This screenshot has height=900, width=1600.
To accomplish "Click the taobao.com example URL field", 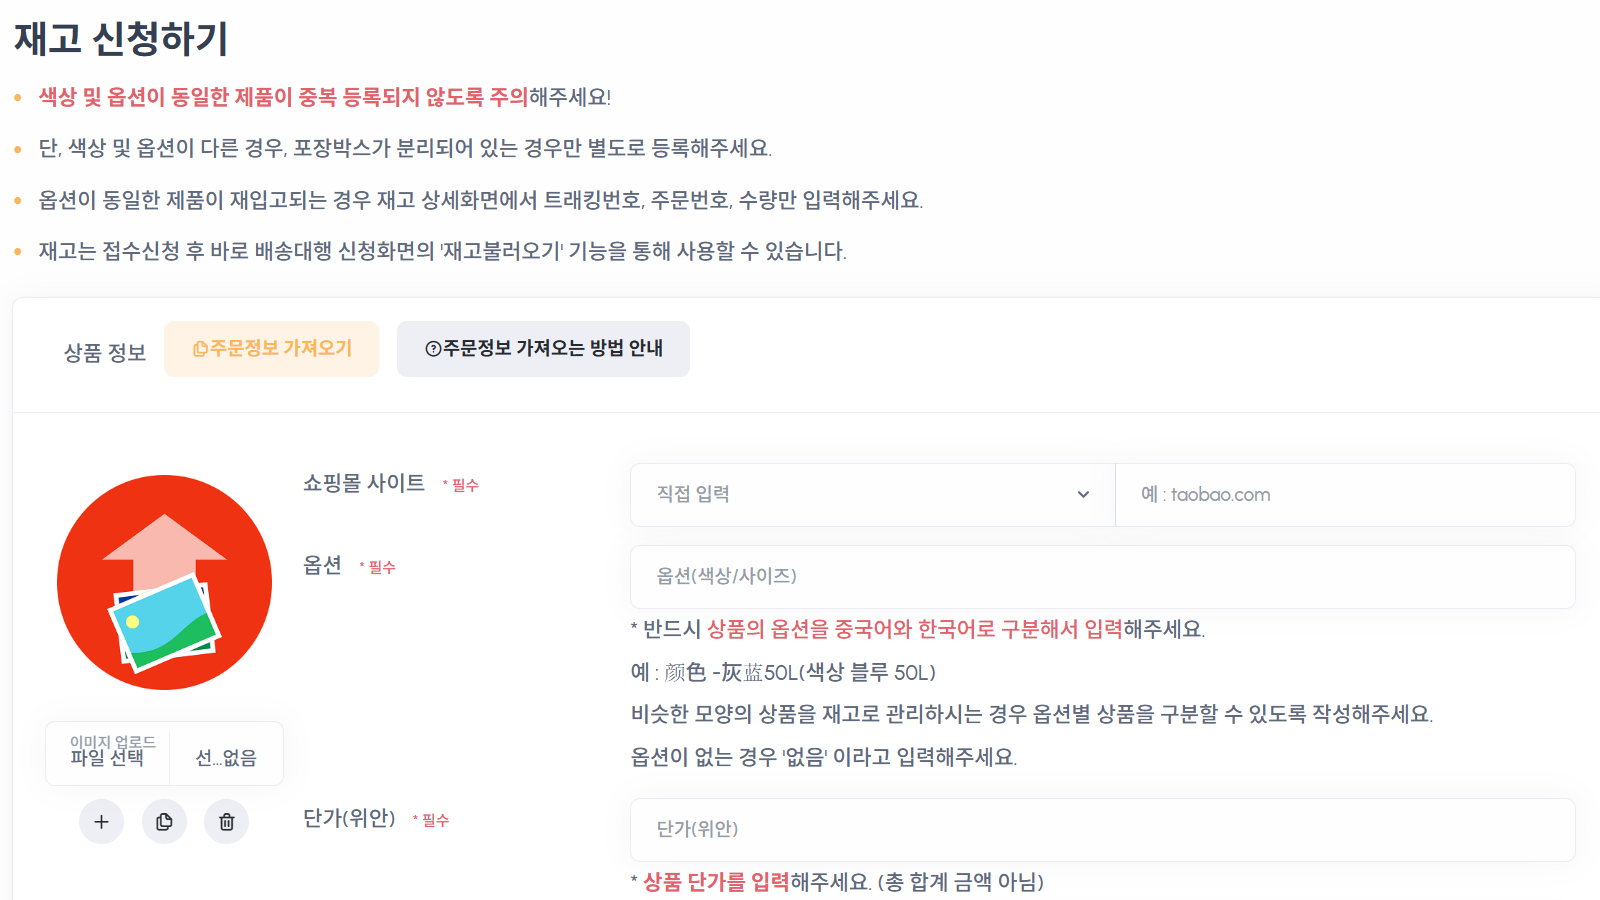I will (x=1344, y=494).
